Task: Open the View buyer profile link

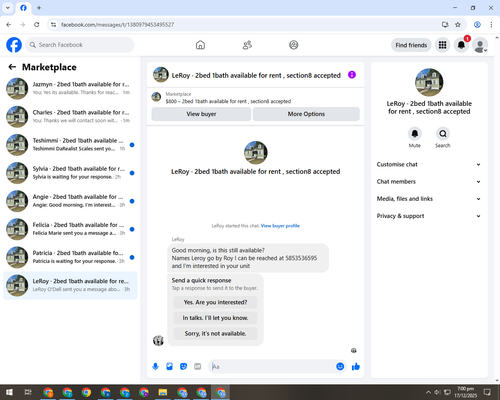Action: 280,226
